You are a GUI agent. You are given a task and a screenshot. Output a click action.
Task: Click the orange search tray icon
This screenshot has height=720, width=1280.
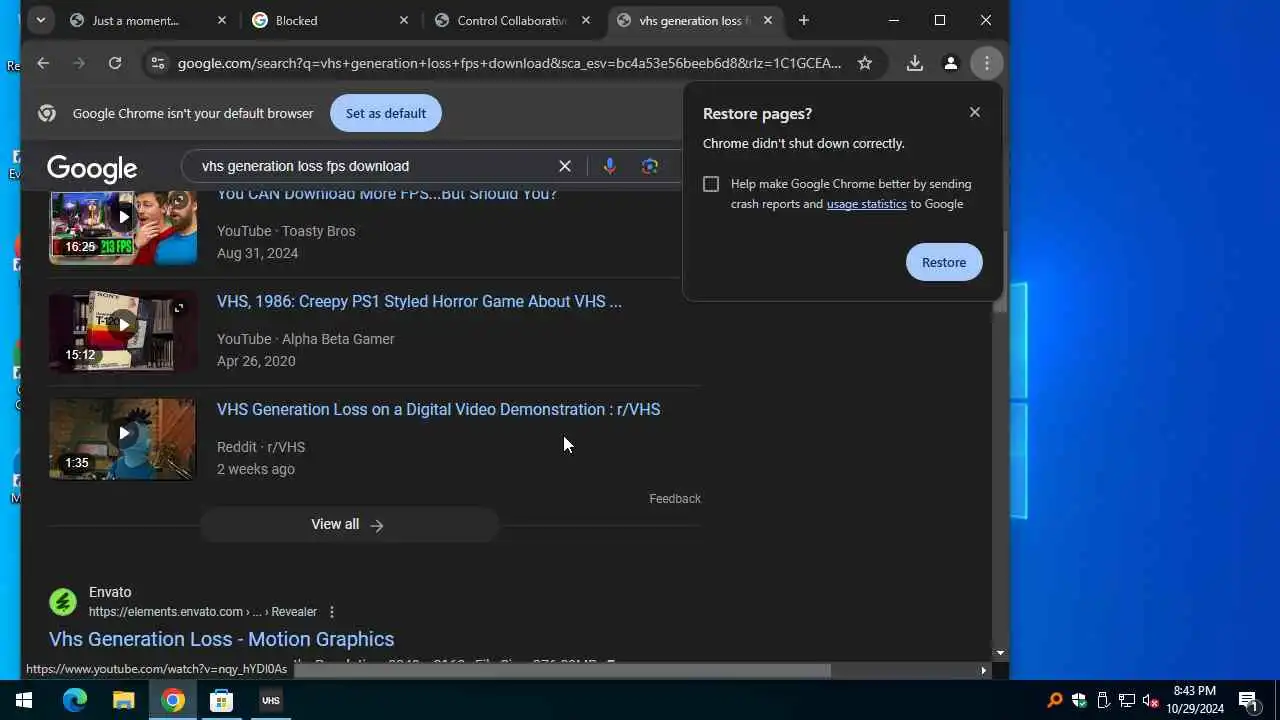(1054, 700)
